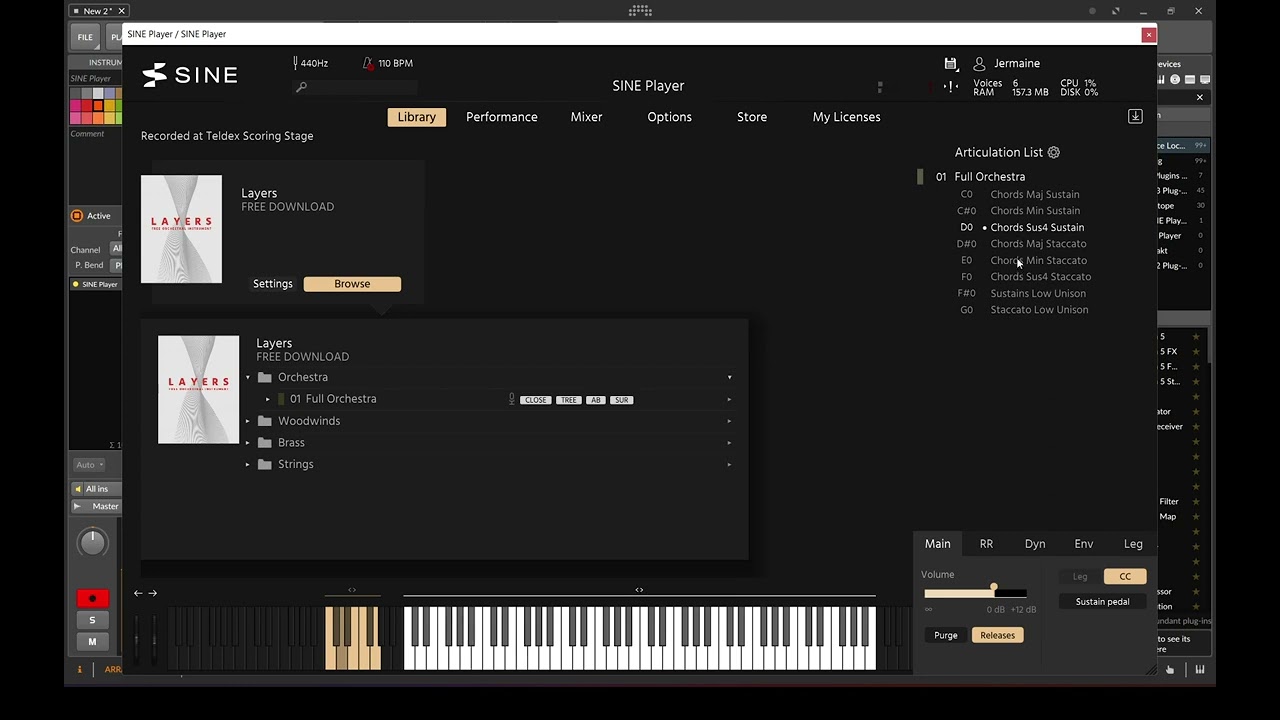Switch to the Library tab

coord(416,117)
